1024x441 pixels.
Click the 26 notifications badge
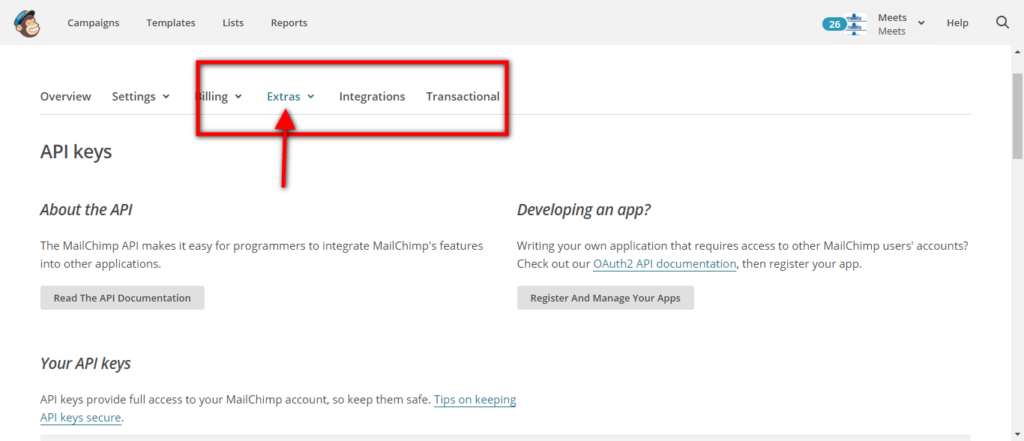tap(834, 24)
